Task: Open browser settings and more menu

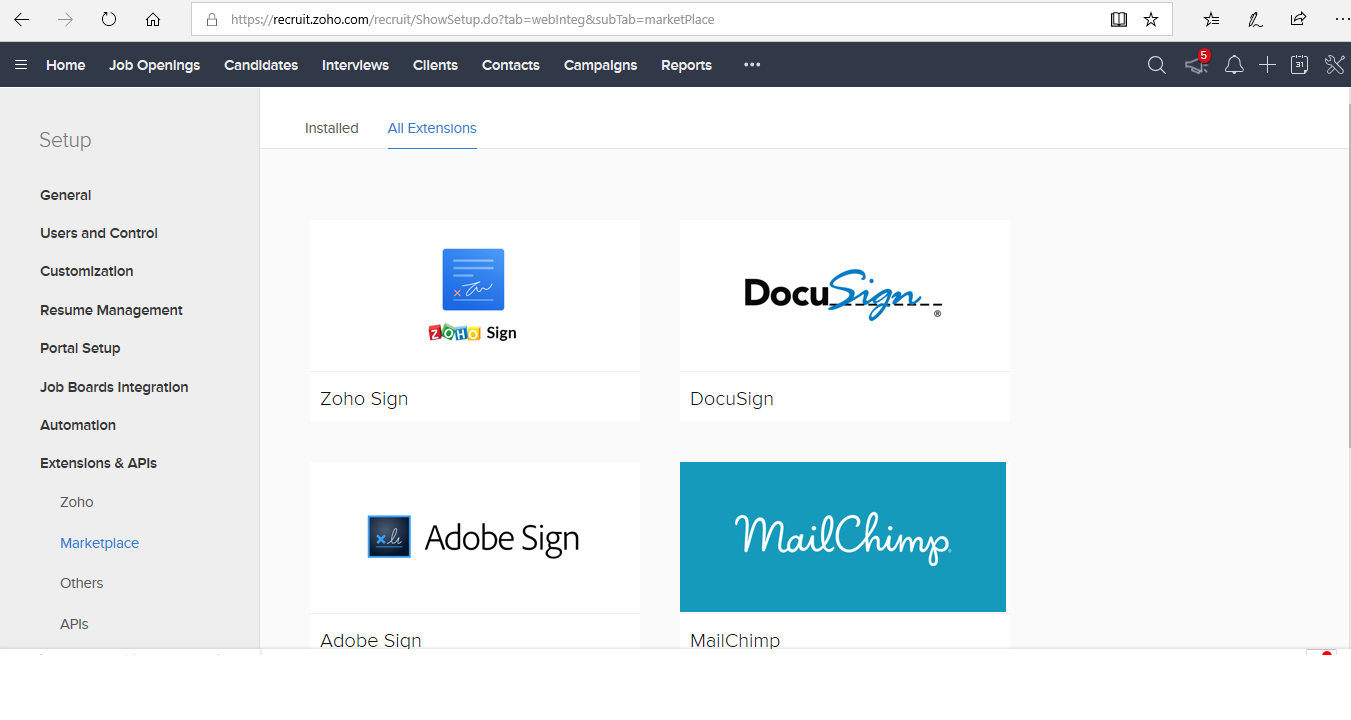Action: click(x=1340, y=19)
